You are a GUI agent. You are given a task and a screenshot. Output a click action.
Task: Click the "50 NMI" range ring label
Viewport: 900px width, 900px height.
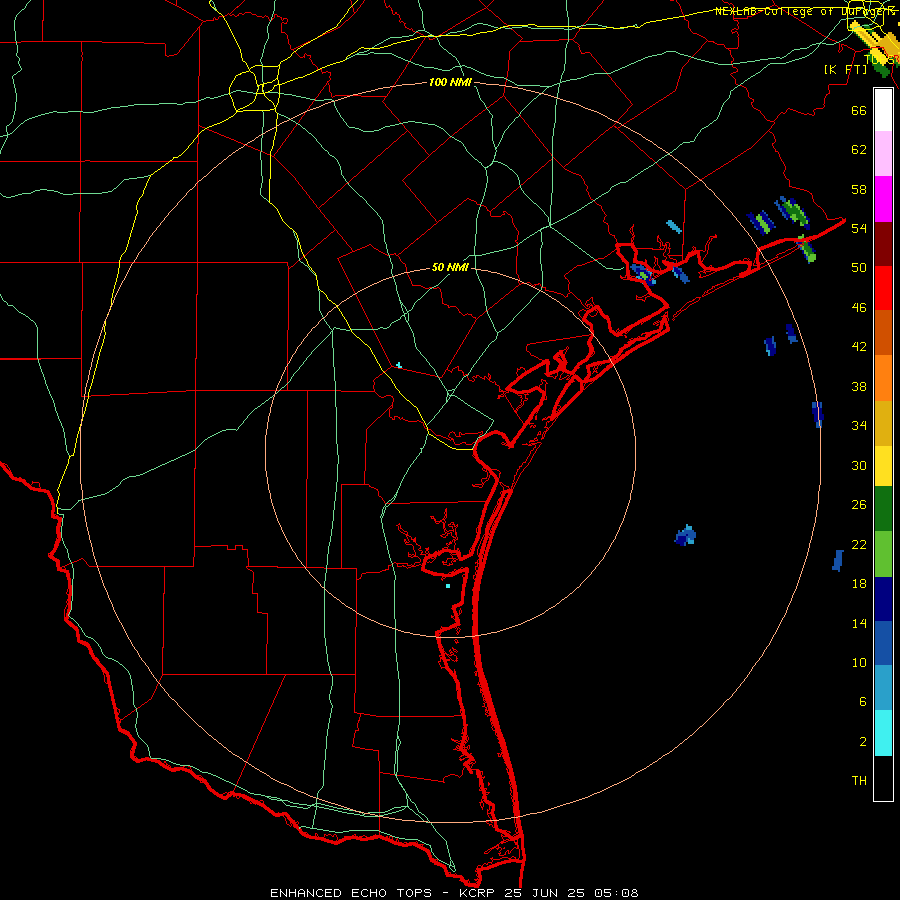pyautogui.click(x=450, y=267)
